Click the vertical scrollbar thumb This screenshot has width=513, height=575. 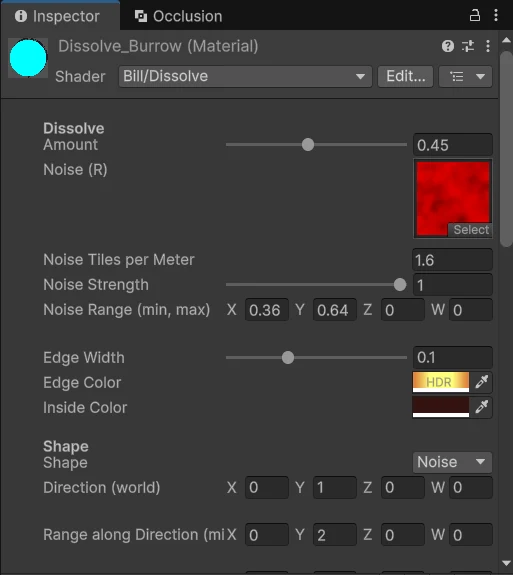pos(506,149)
